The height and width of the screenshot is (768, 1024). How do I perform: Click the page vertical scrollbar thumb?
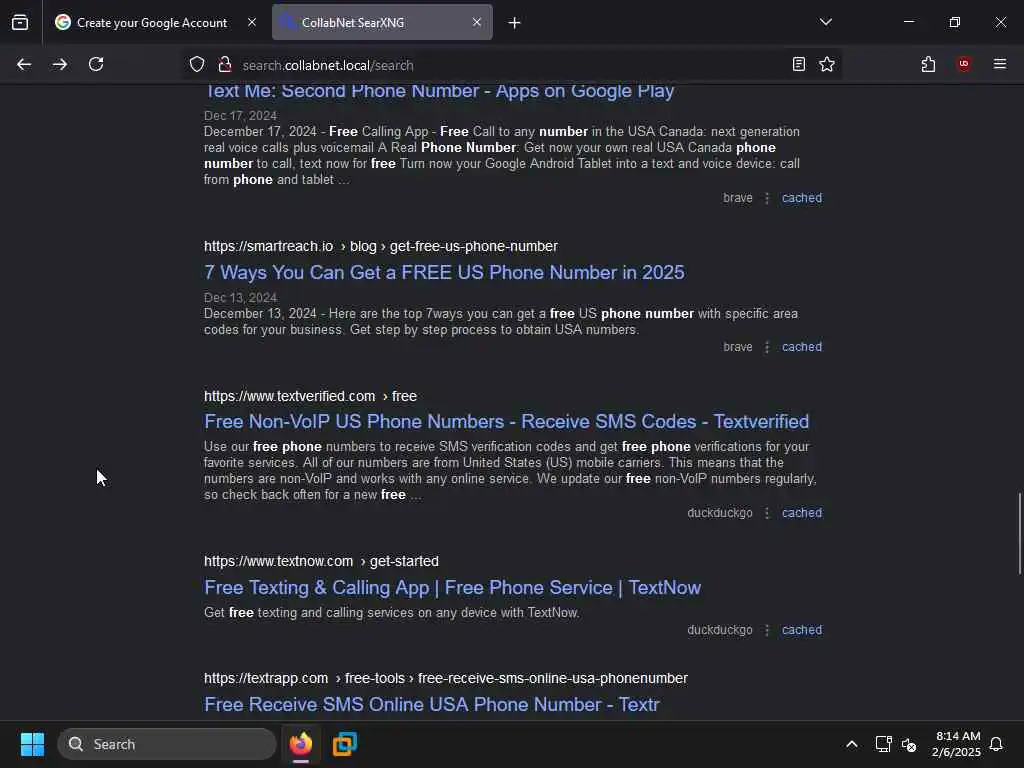(1019, 534)
